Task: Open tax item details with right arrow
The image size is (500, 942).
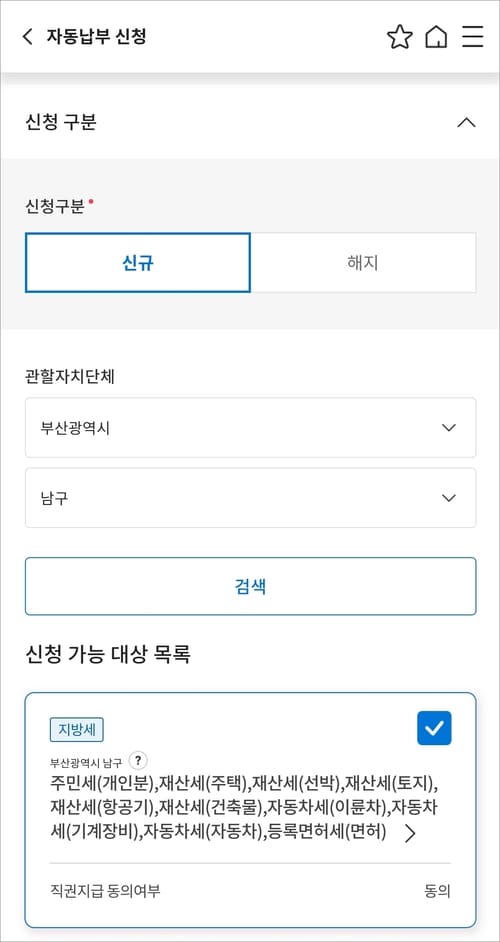Action: pyautogui.click(x=410, y=834)
